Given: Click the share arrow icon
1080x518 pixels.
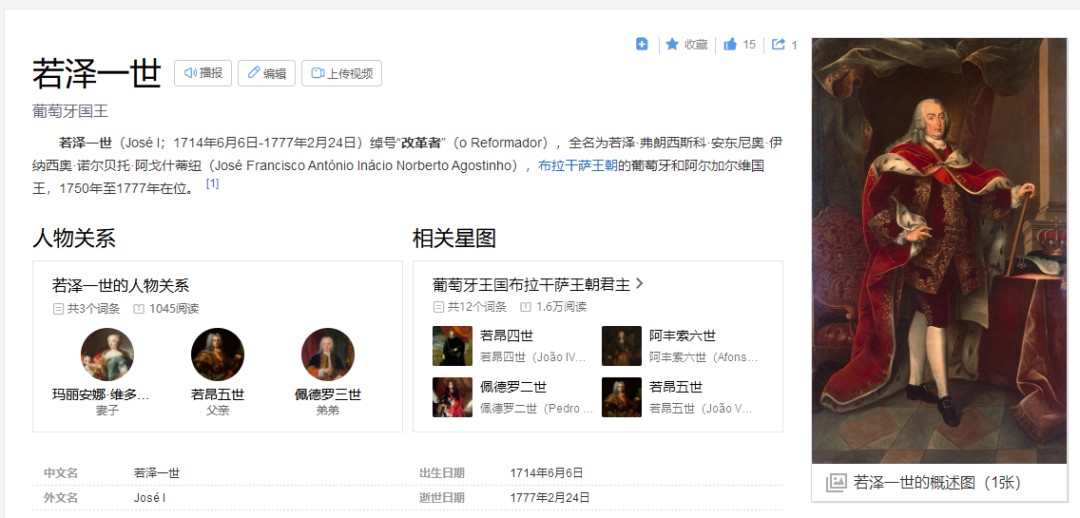Looking at the screenshot, I should click(778, 44).
